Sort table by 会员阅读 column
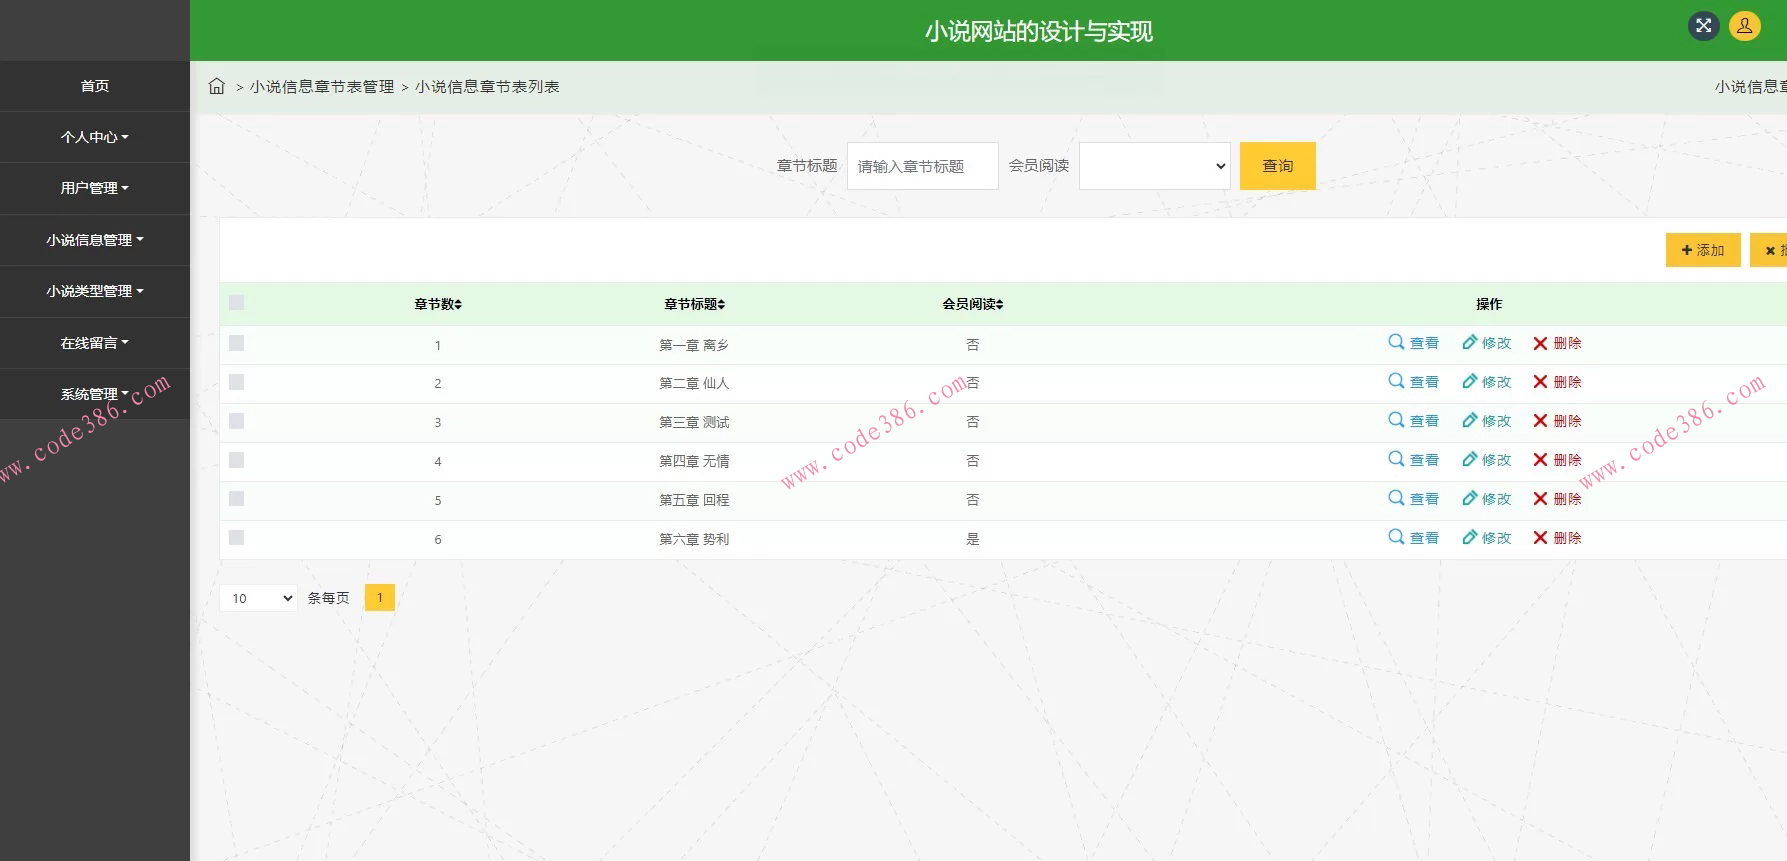 tap(972, 304)
